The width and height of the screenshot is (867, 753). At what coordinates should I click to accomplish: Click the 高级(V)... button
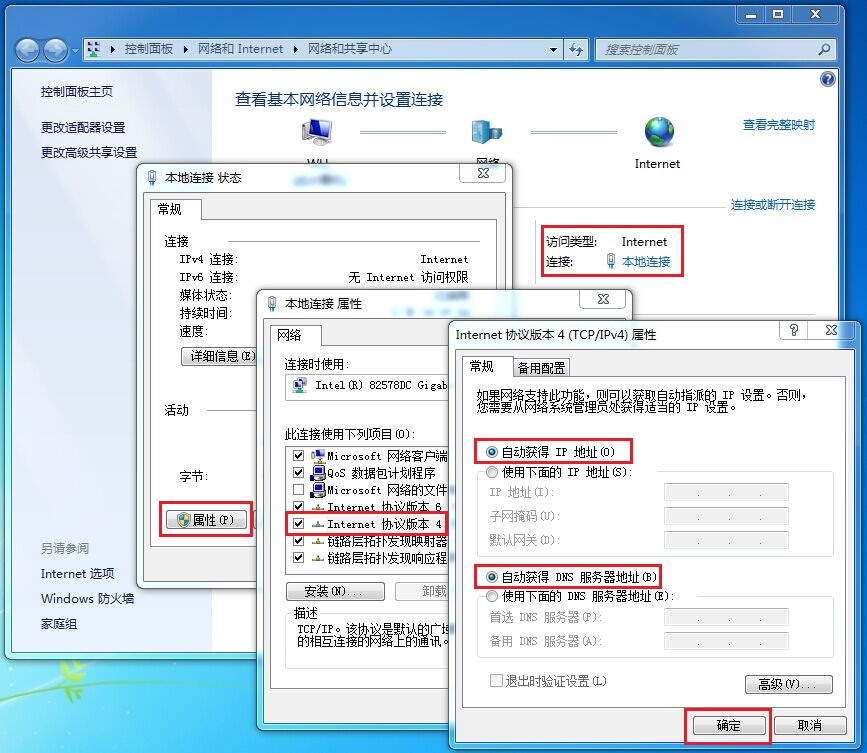(x=788, y=684)
